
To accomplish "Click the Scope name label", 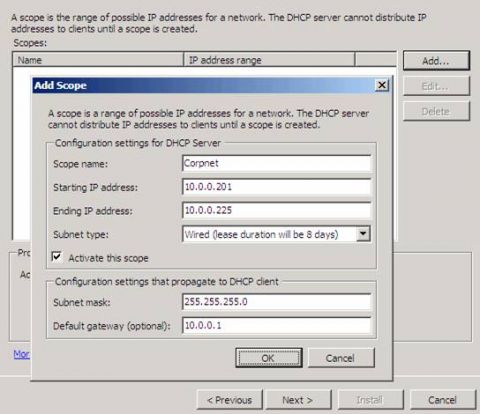I will tap(81, 164).
